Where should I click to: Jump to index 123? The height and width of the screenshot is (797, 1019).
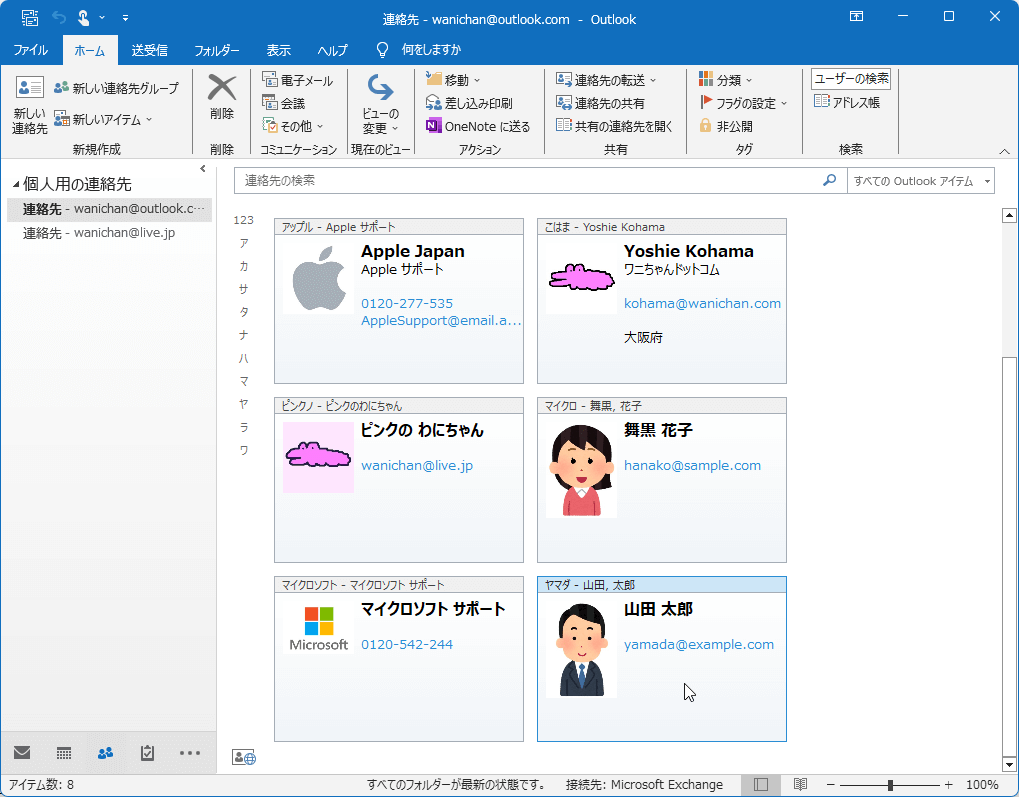click(x=244, y=220)
